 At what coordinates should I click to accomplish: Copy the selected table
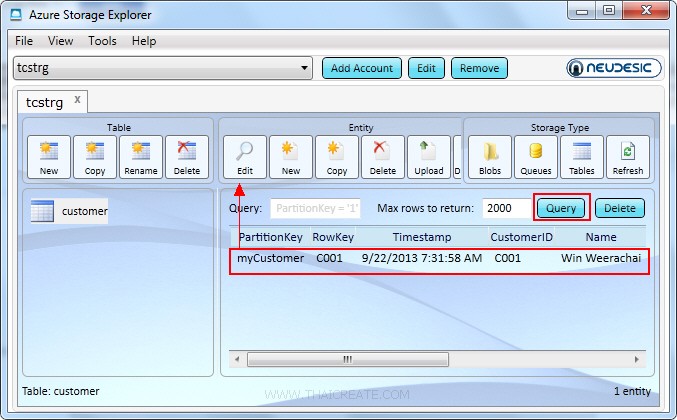coord(95,157)
